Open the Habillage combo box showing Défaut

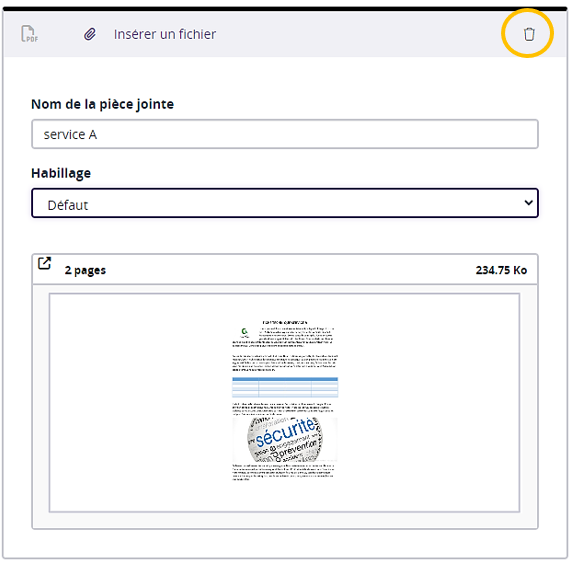[x=285, y=203]
